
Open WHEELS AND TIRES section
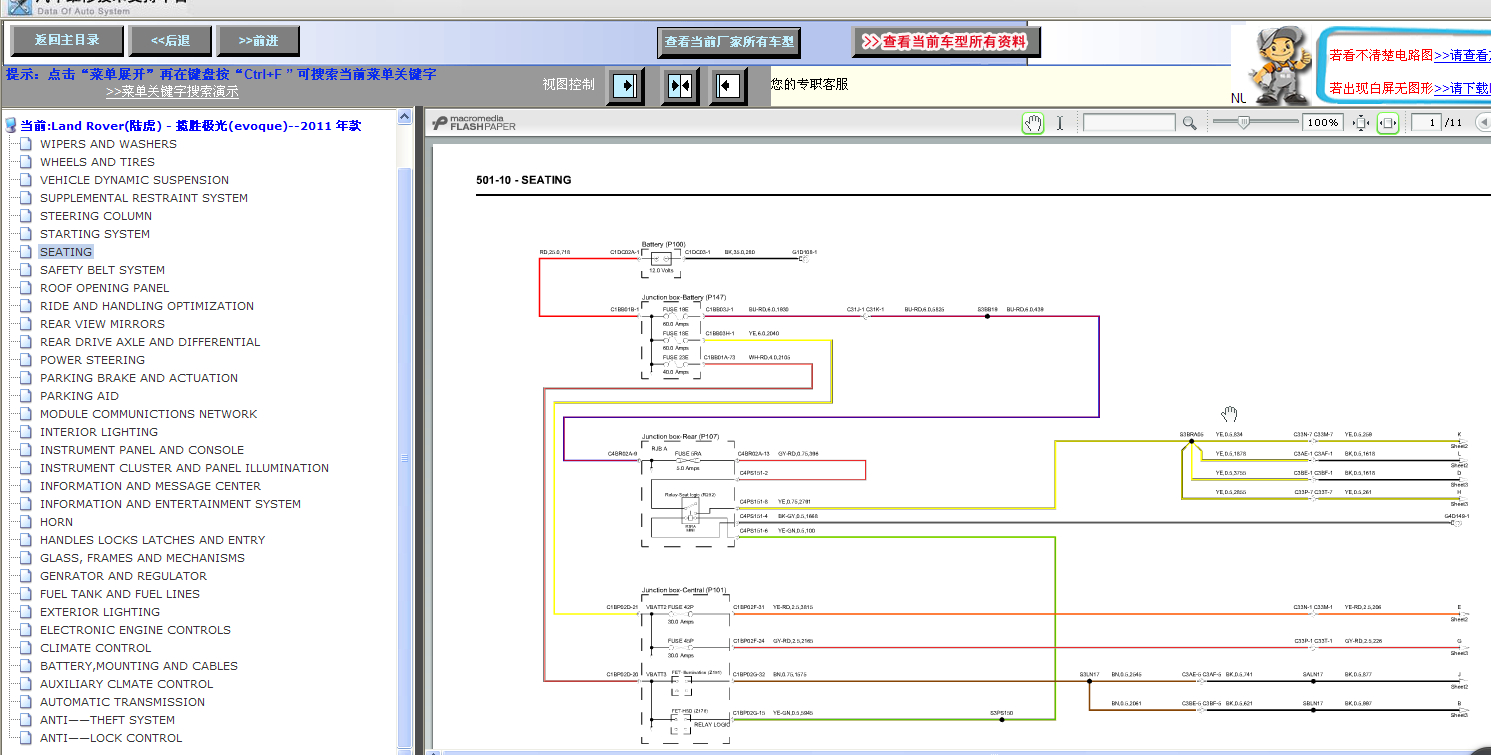[97, 162]
